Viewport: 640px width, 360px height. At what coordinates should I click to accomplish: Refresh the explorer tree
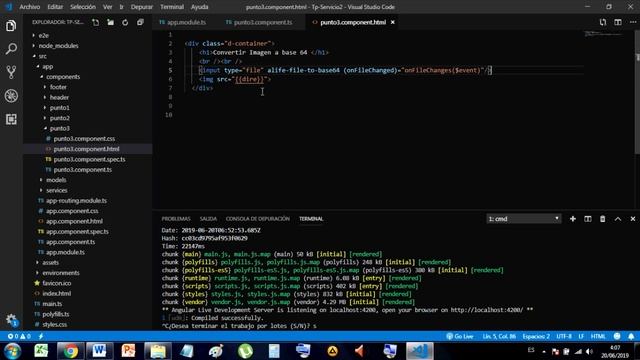[x=125, y=22]
